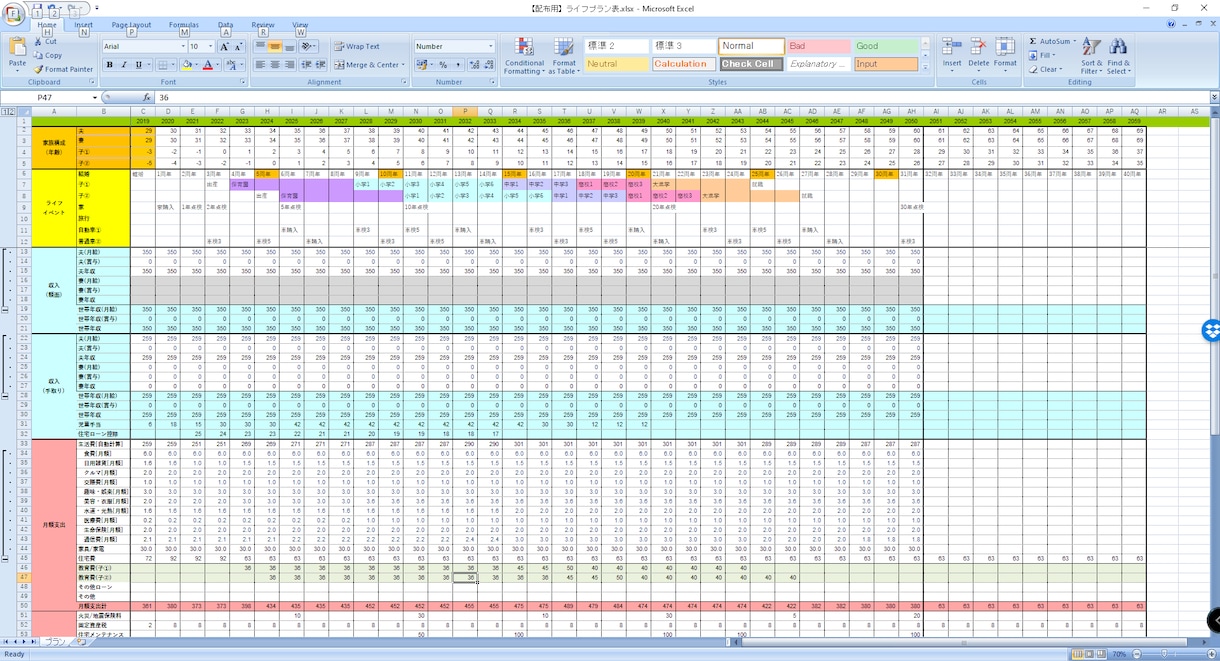This screenshot has height=661, width=1220.
Task: Switch to the Page Layout ribbon tab
Action: click(x=131, y=24)
